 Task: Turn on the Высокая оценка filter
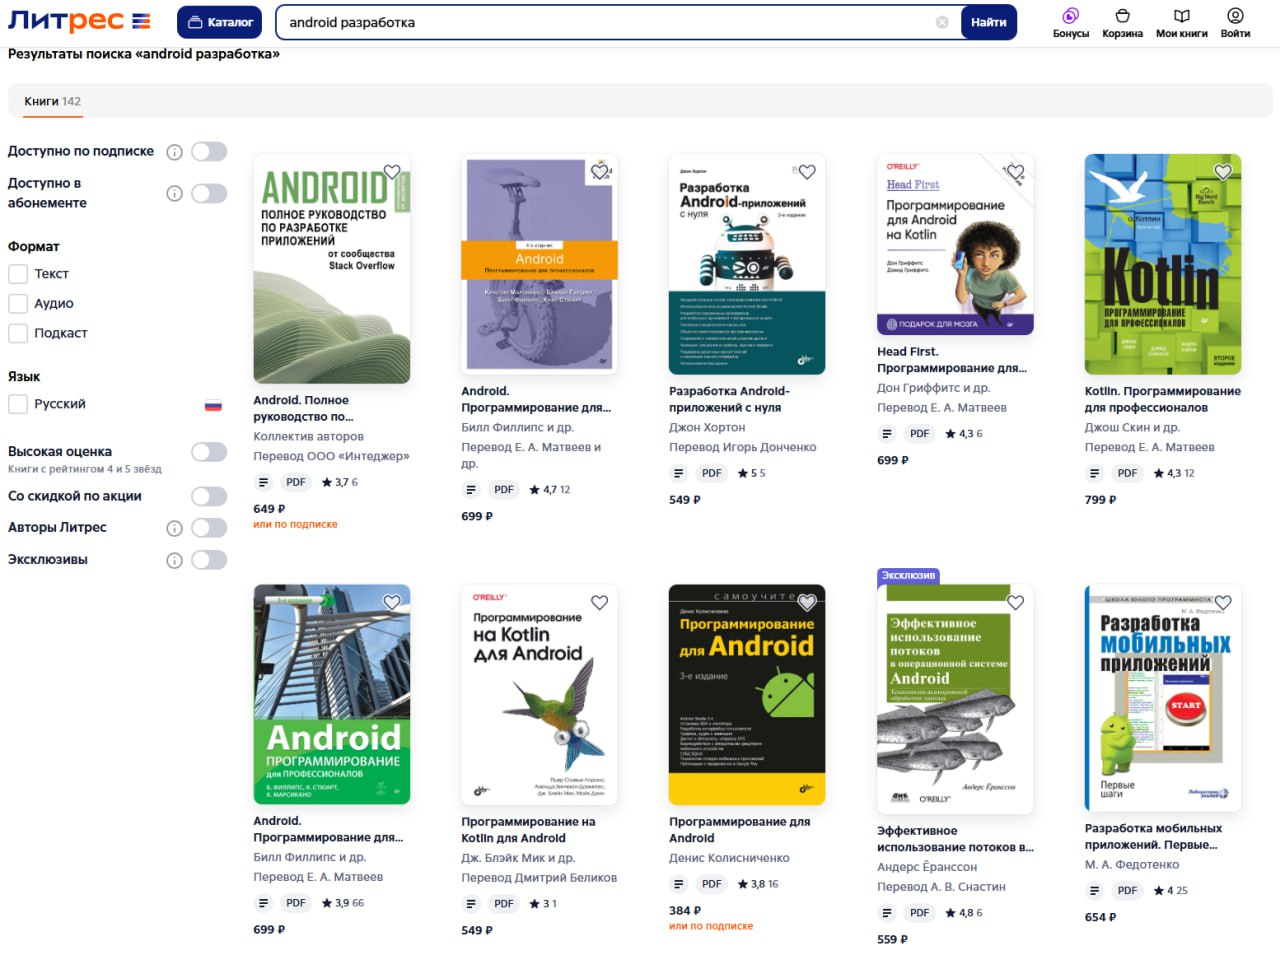pyautogui.click(x=209, y=452)
